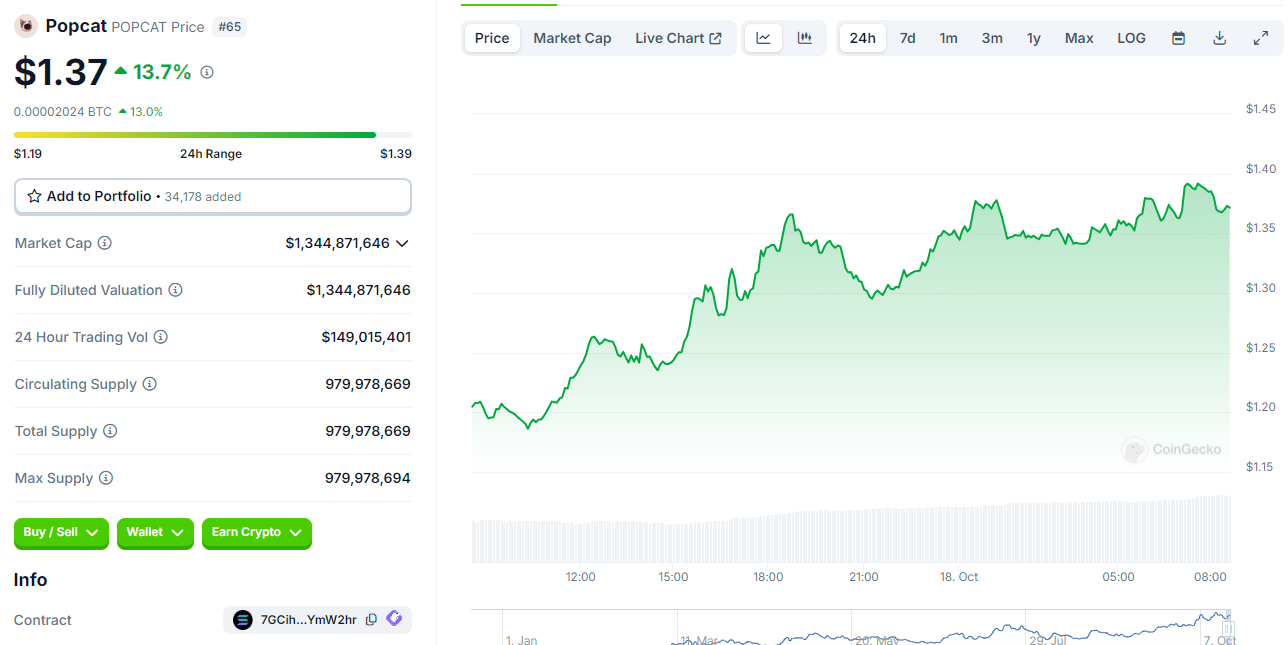The height and width of the screenshot is (645, 1288).
Task: Show the Fully Diluted Valuation info icon
Action: click(175, 290)
